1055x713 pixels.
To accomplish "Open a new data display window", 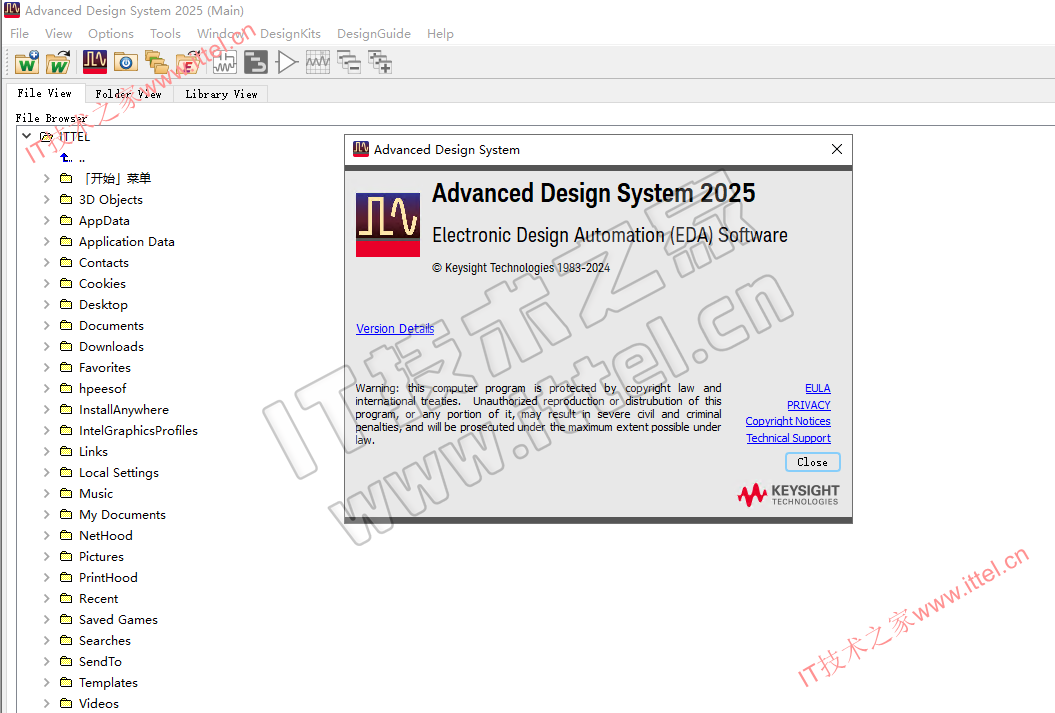I will click(x=318, y=63).
